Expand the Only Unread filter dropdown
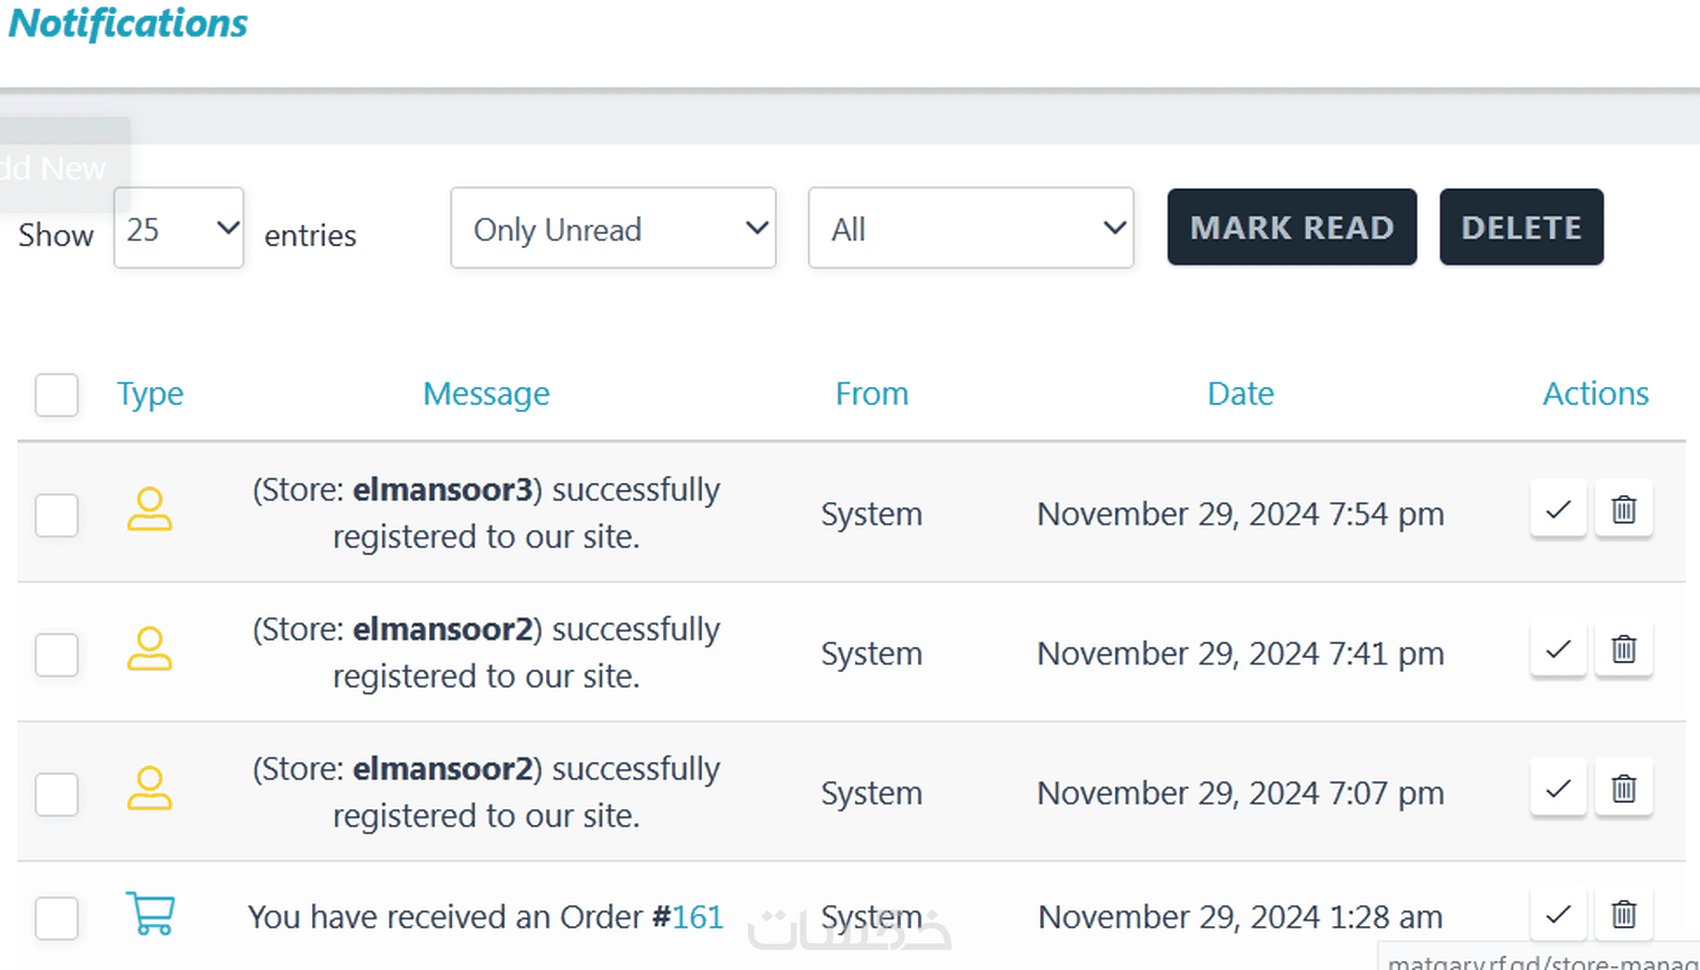1700x970 pixels. (613, 228)
